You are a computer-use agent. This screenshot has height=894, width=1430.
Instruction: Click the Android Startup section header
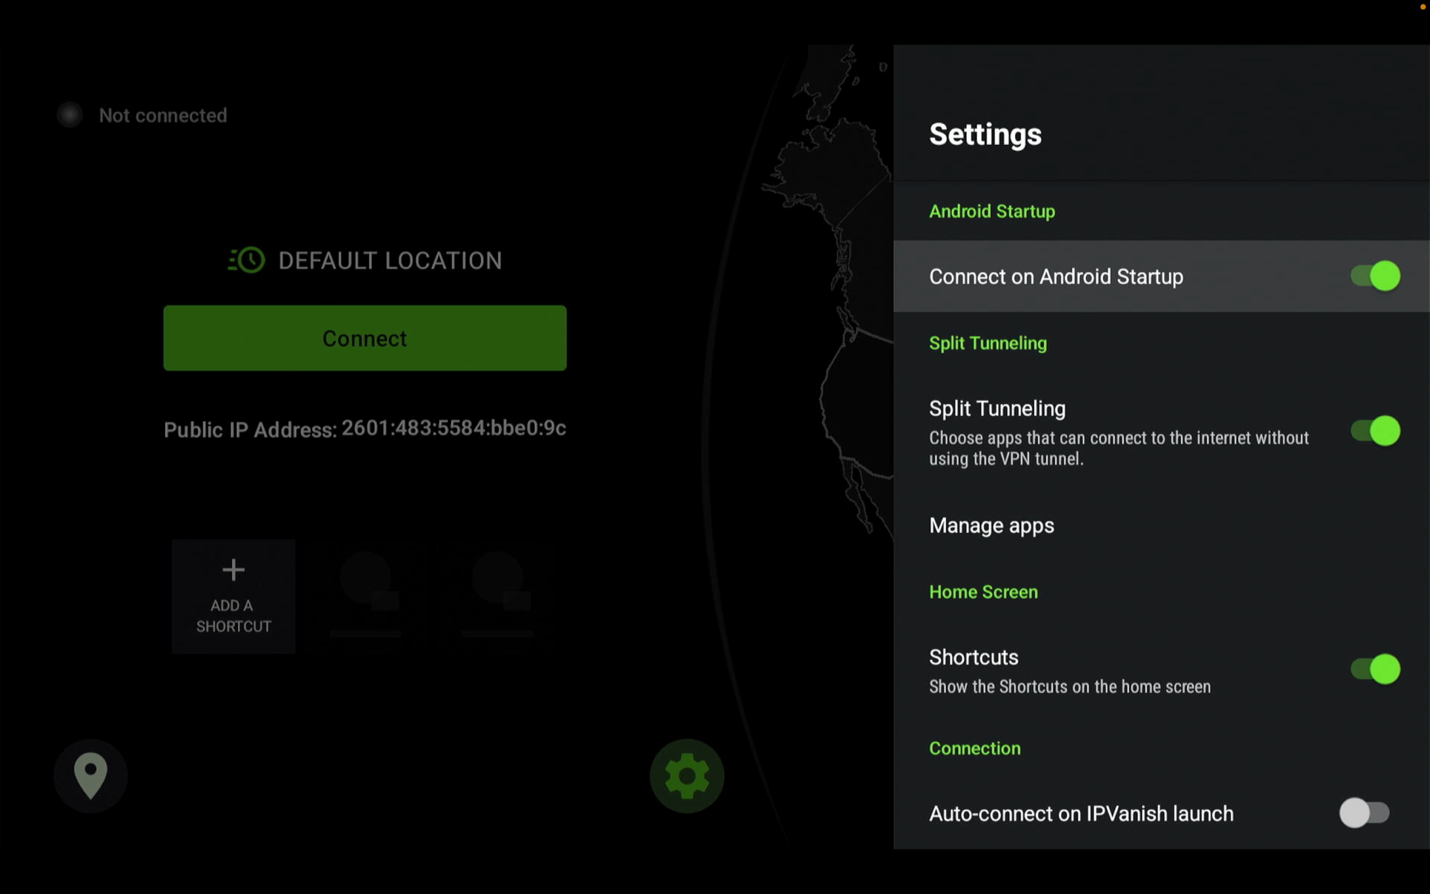(992, 211)
